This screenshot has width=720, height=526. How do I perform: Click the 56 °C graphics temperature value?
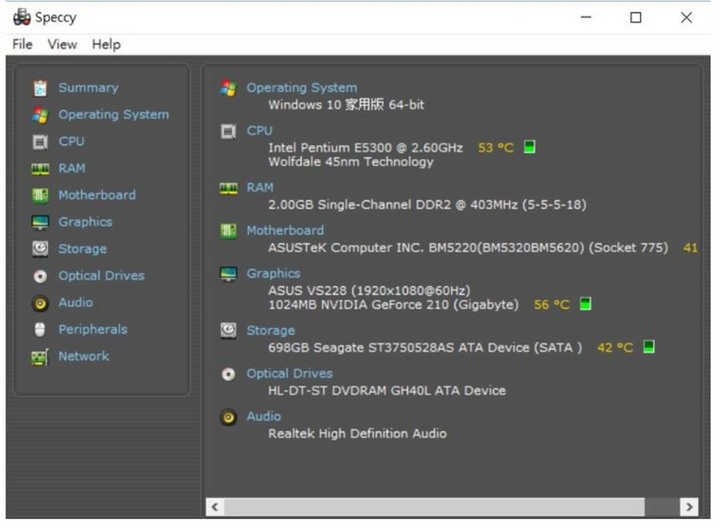click(551, 305)
